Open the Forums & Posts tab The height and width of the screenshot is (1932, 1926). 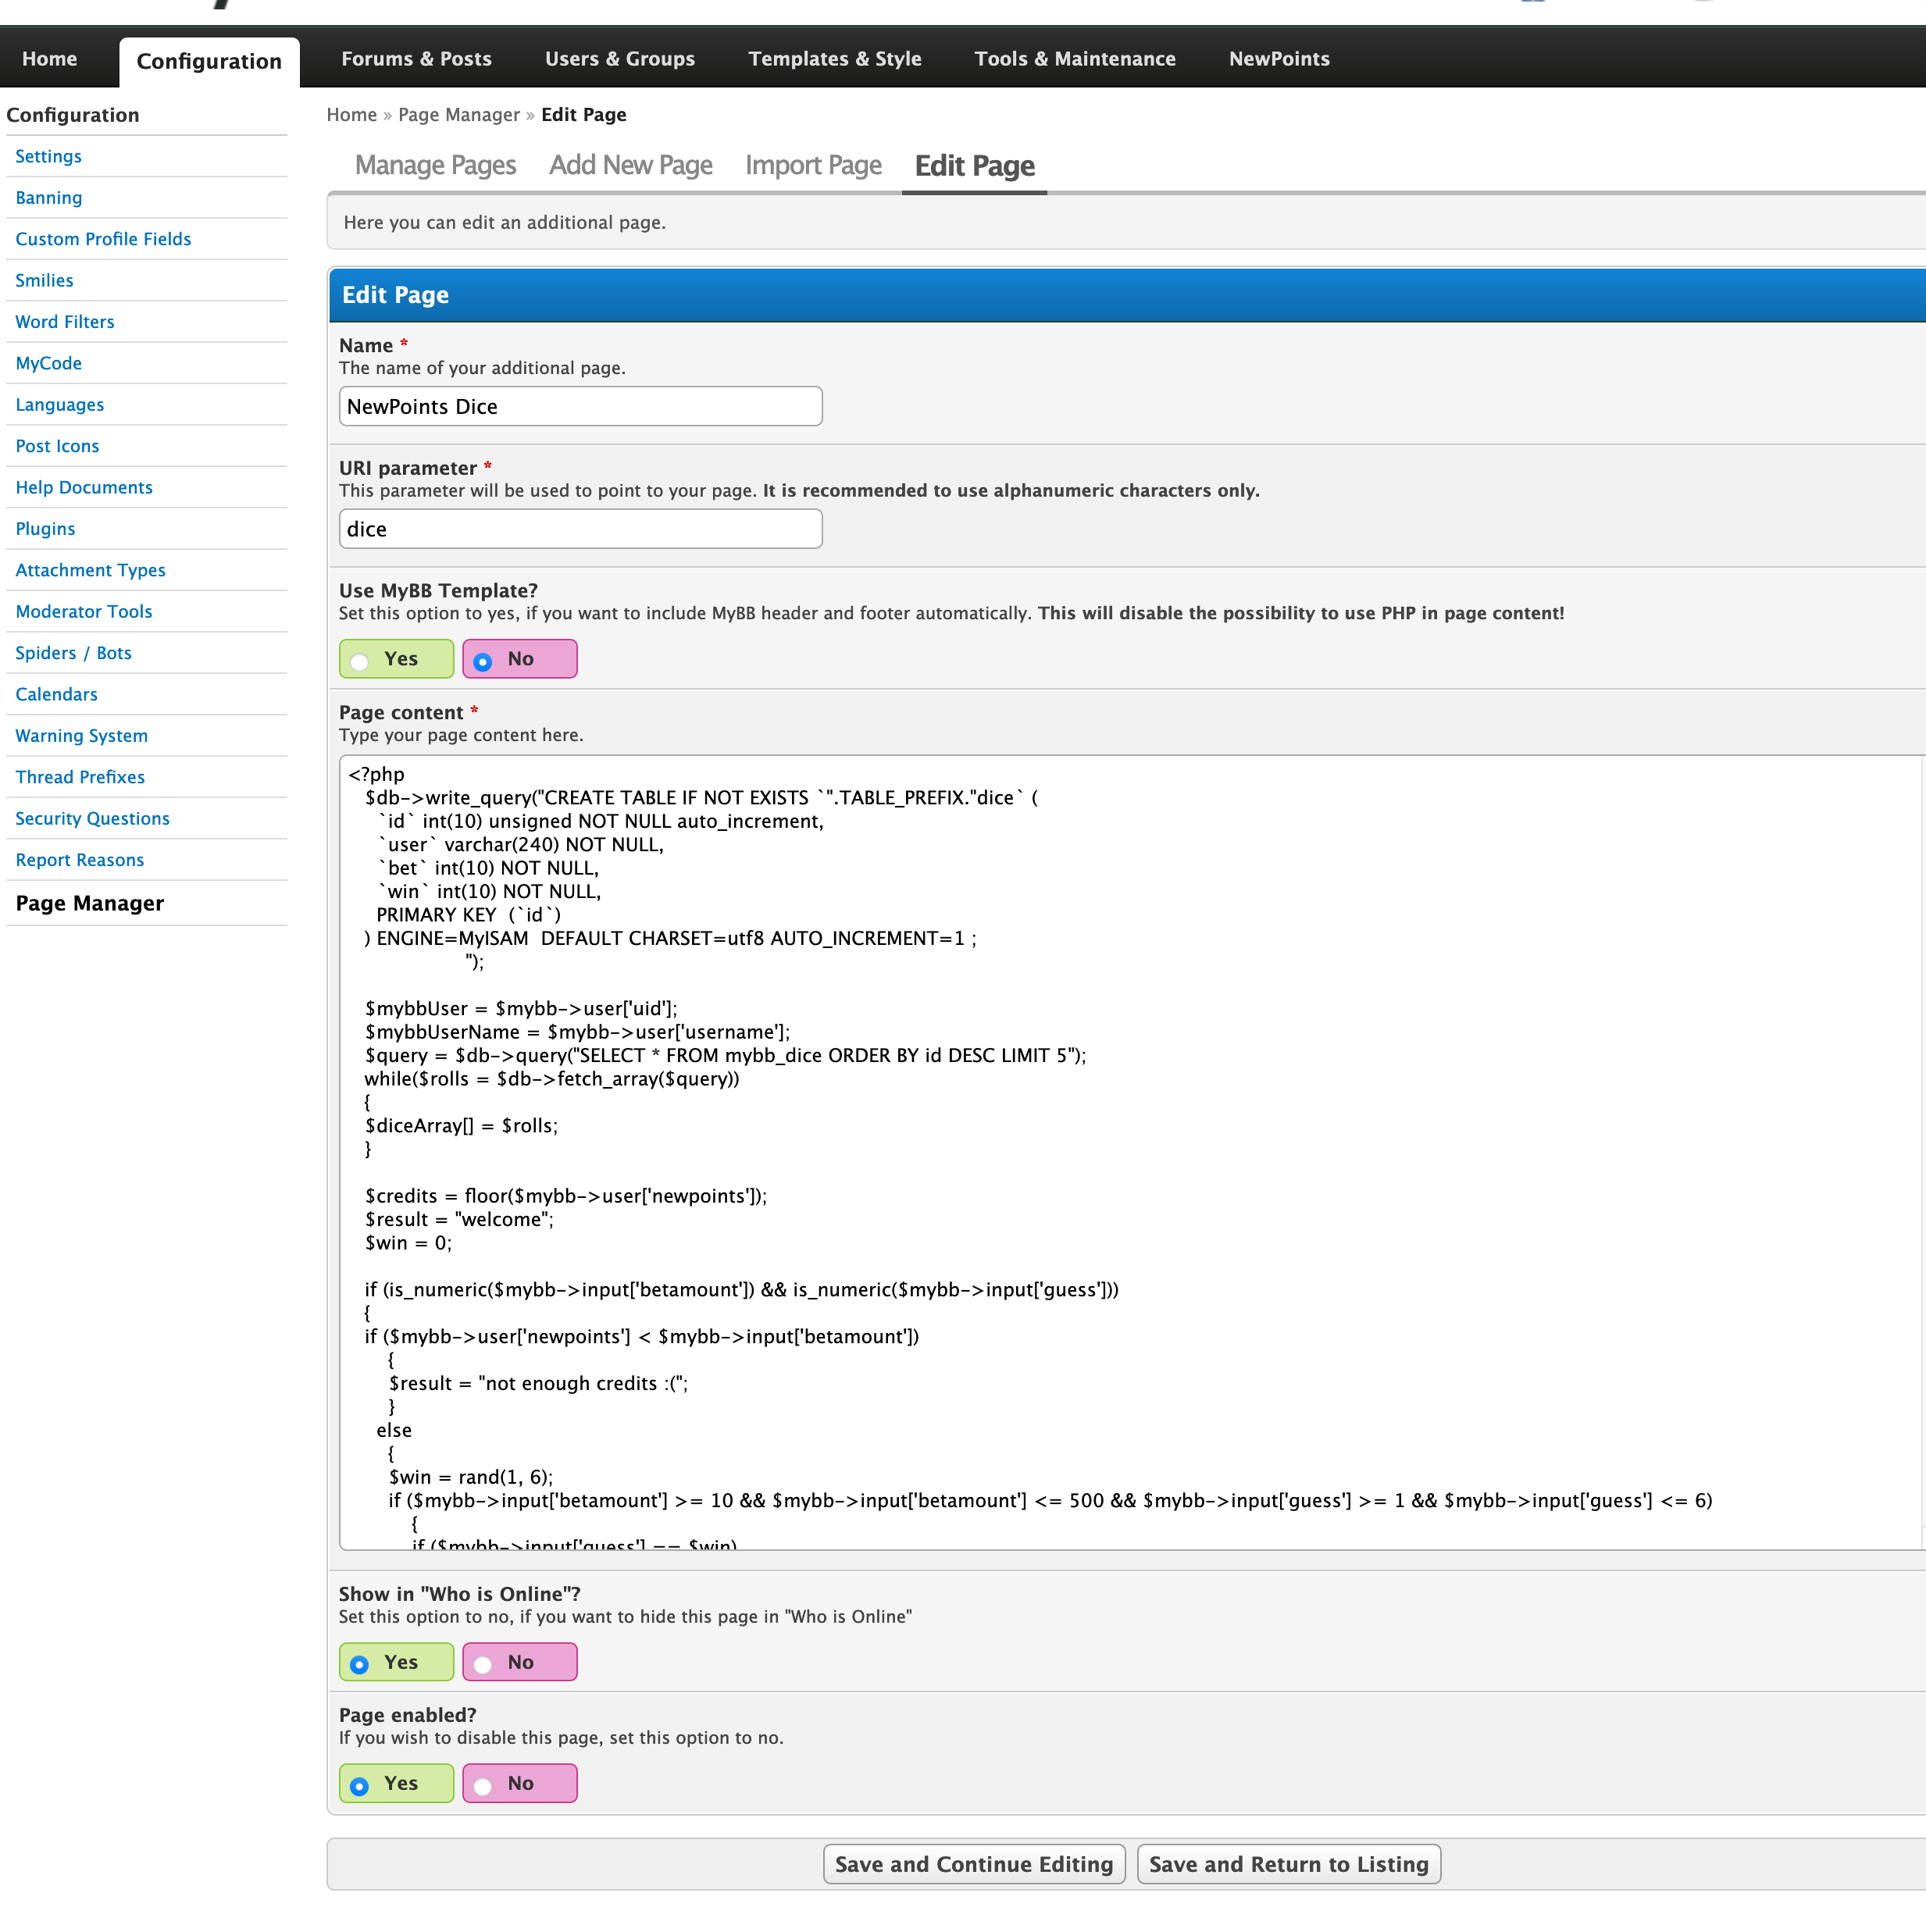416,58
